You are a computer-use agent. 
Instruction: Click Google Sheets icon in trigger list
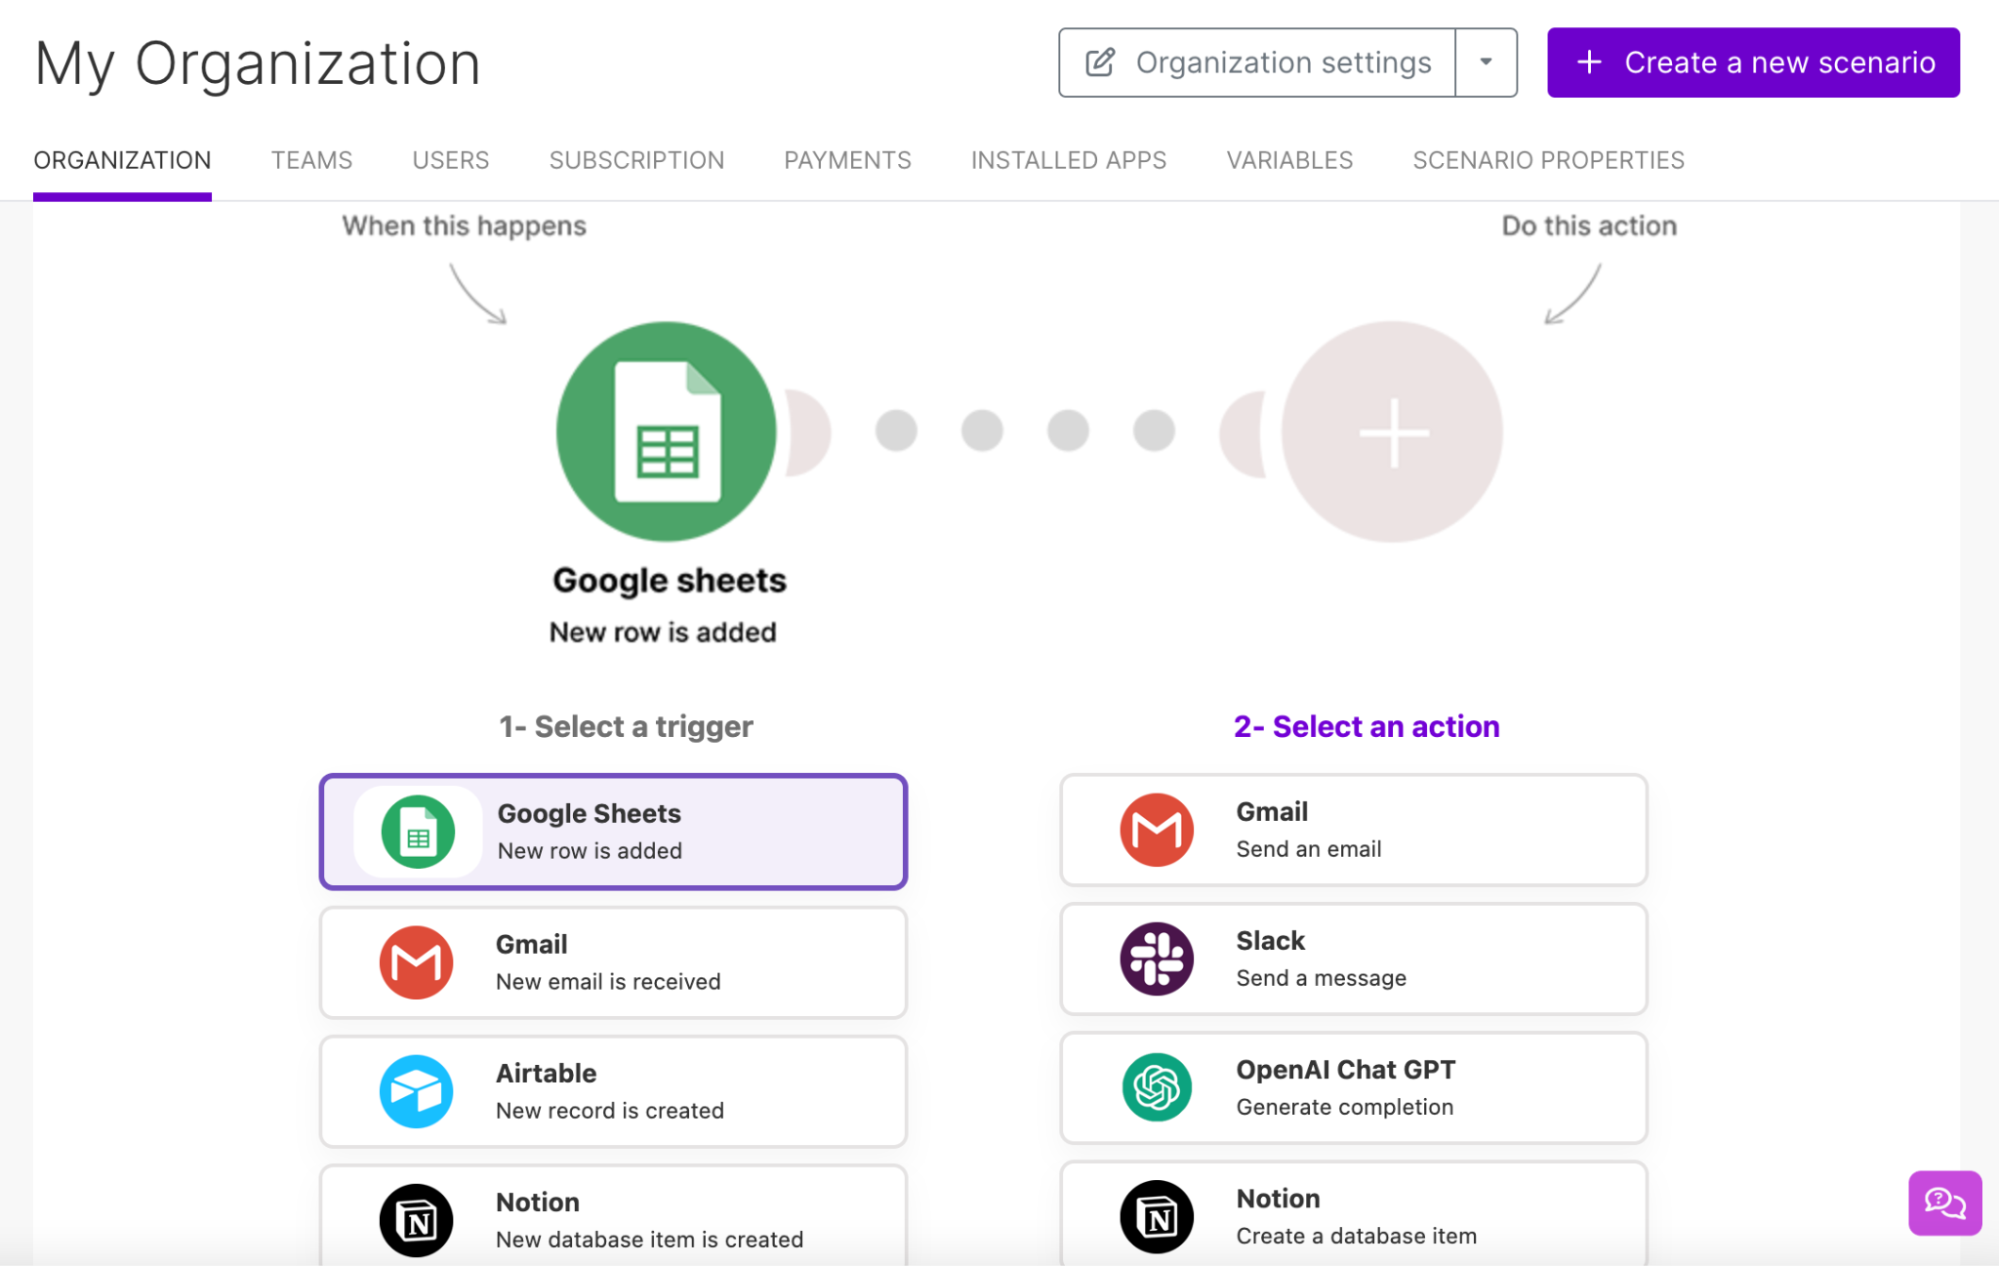(x=418, y=832)
